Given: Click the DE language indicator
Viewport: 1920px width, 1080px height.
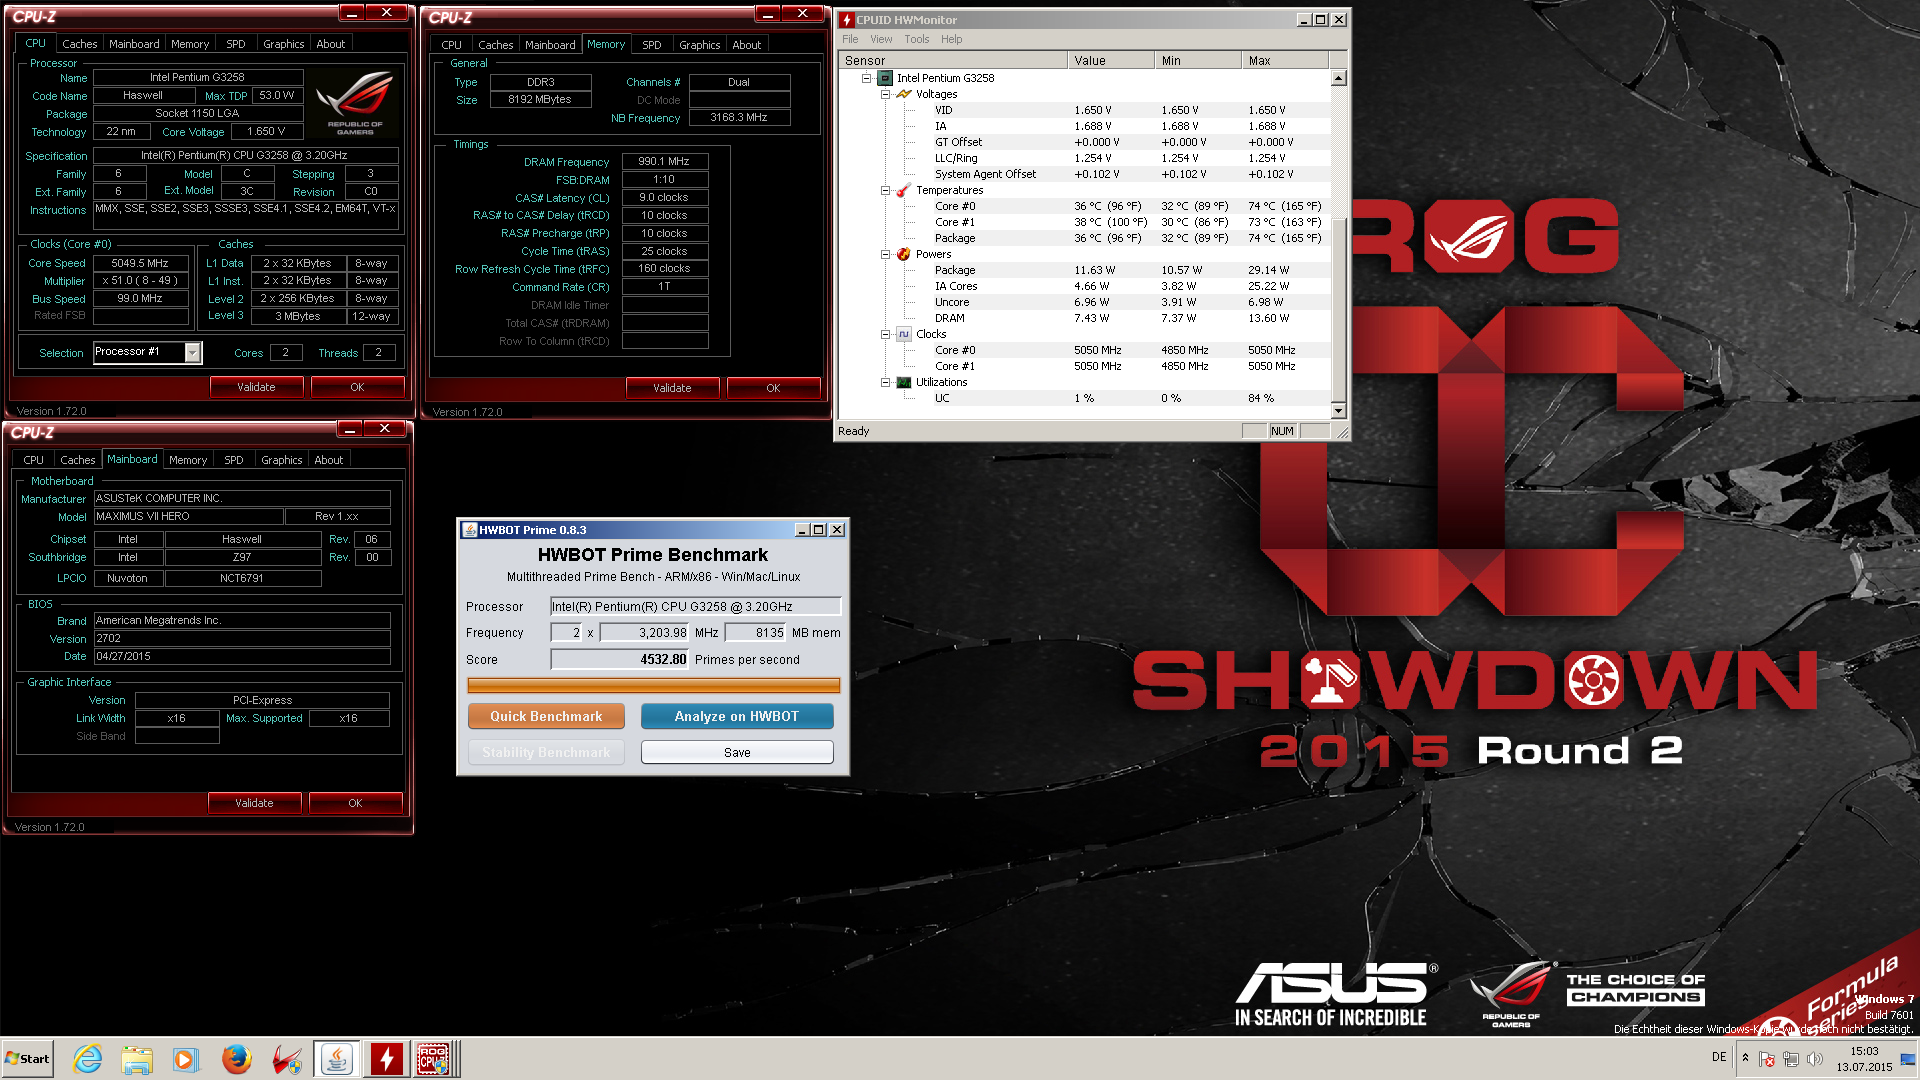Looking at the screenshot, I should 1719,1057.
